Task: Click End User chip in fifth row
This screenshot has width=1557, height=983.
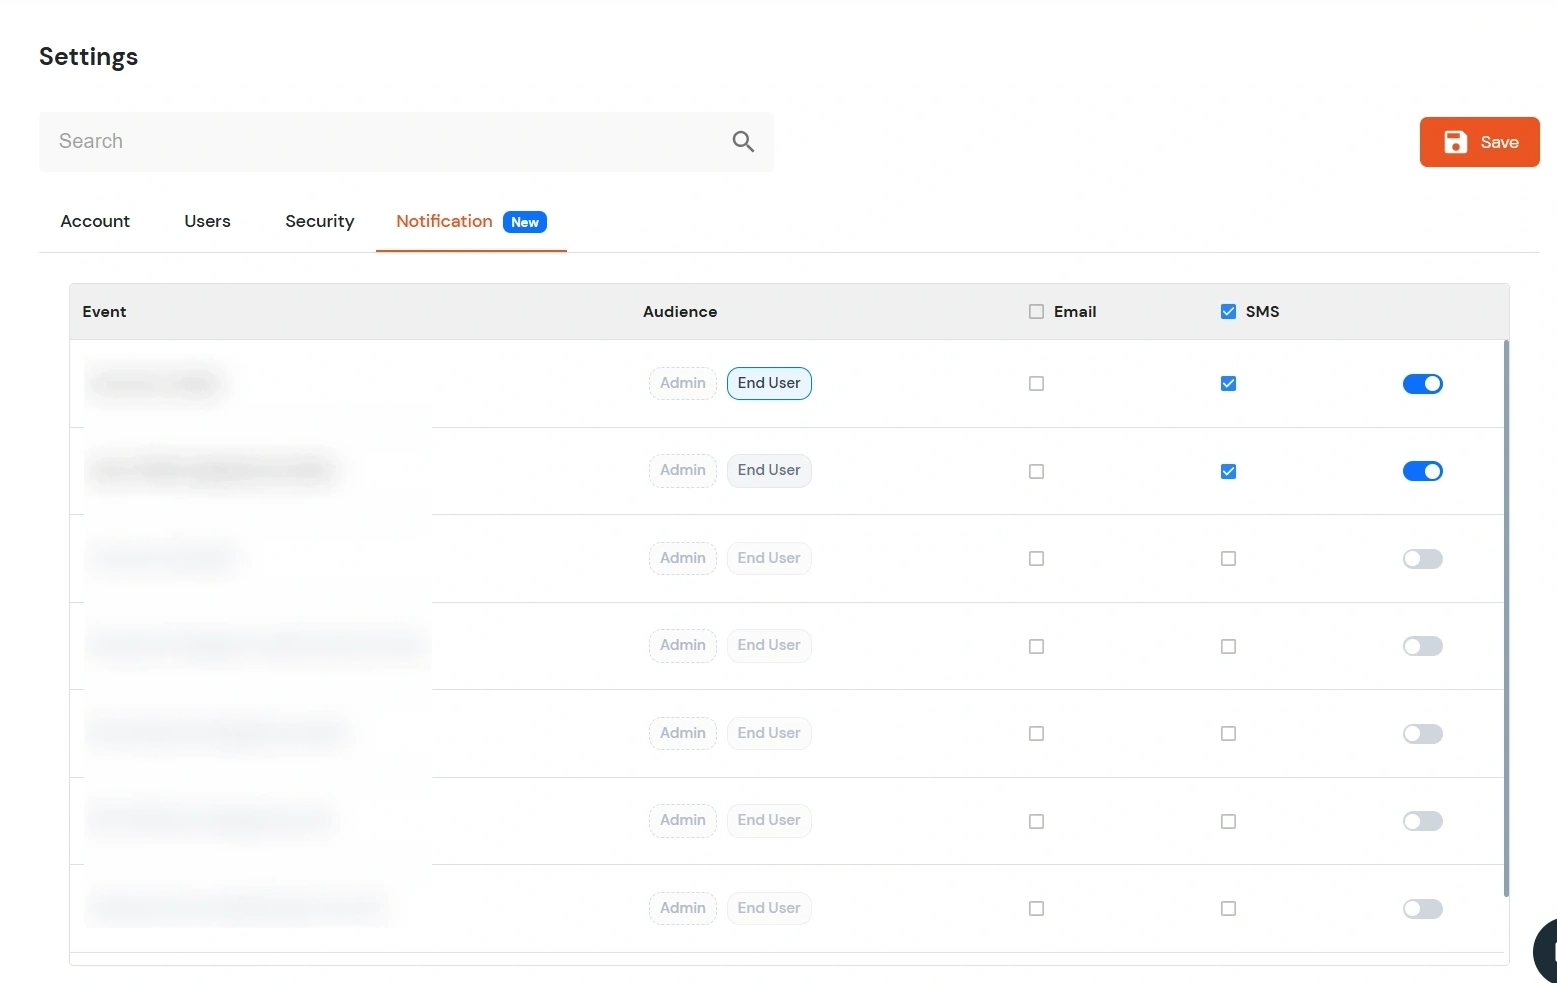Action: coord(769,733)
